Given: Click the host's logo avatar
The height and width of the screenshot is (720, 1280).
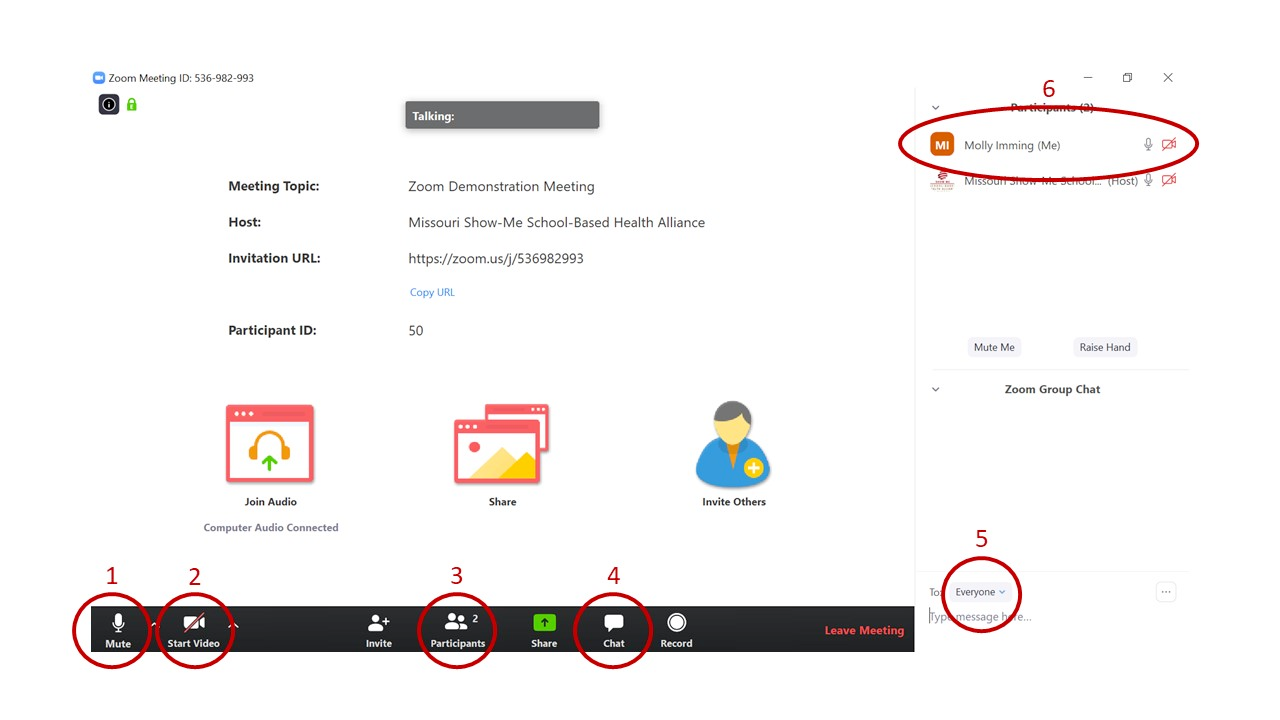Looking at the screenshot, I should click(942, 181).
